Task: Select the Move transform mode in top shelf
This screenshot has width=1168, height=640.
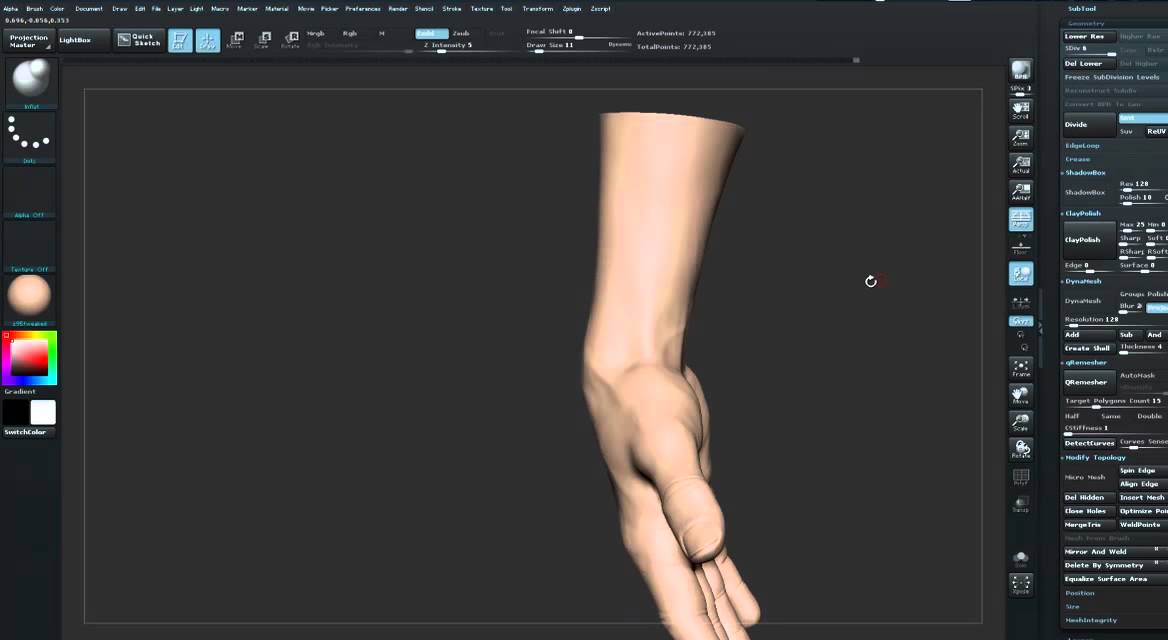Action: pos(235,39)
